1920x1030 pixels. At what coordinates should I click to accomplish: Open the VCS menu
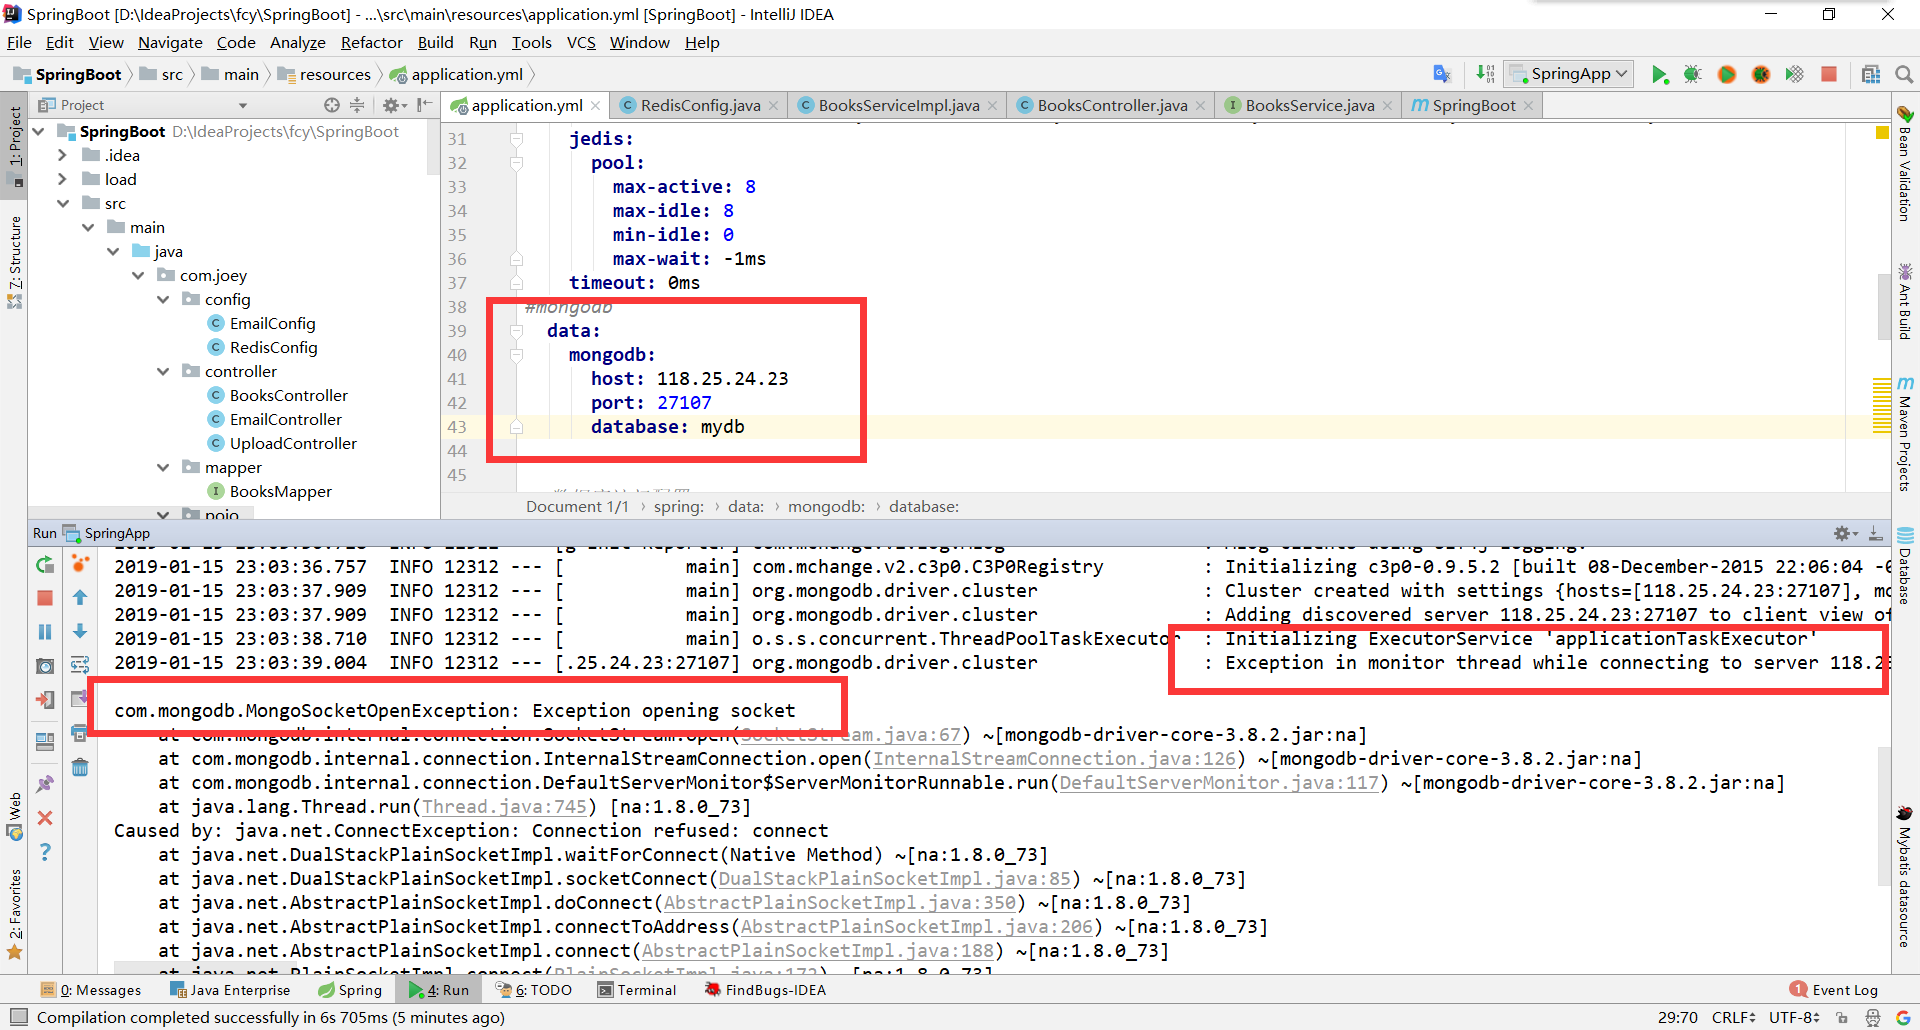click(x=581, y=42)
